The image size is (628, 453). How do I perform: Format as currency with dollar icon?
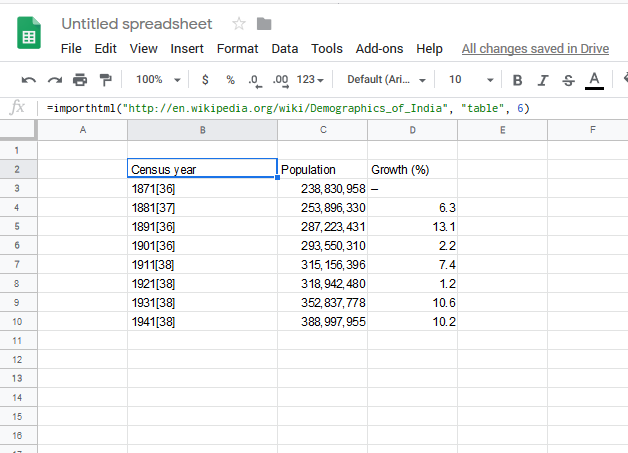205,80
